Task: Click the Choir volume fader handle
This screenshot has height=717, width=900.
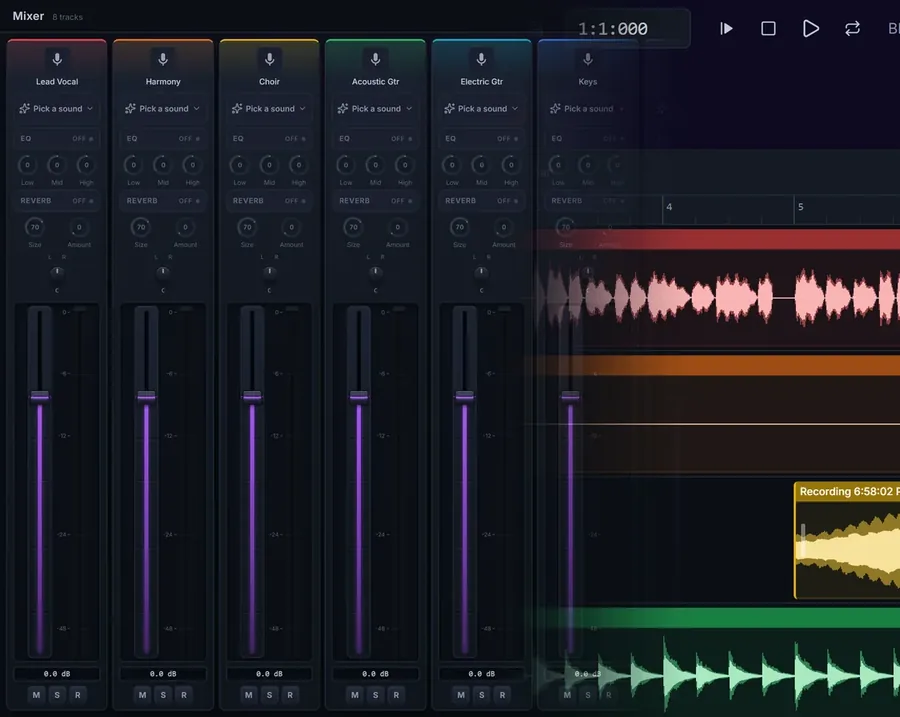Action: (252, 396)
